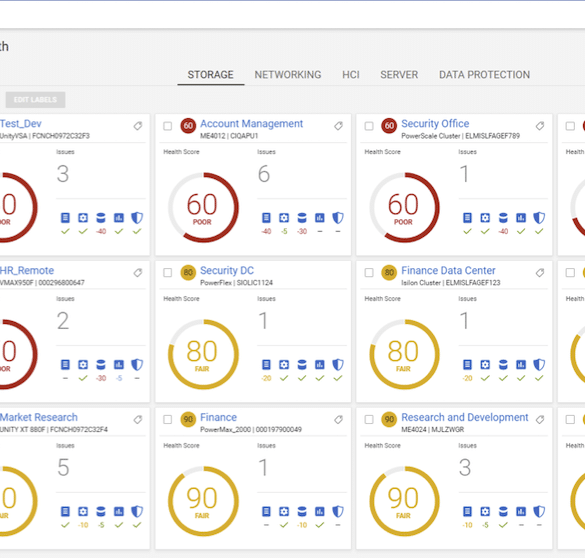Image resolution: width=585 pixels, height=558 pixels.
Task: Open the SERVER tab
Action: [x=399, y=75]
